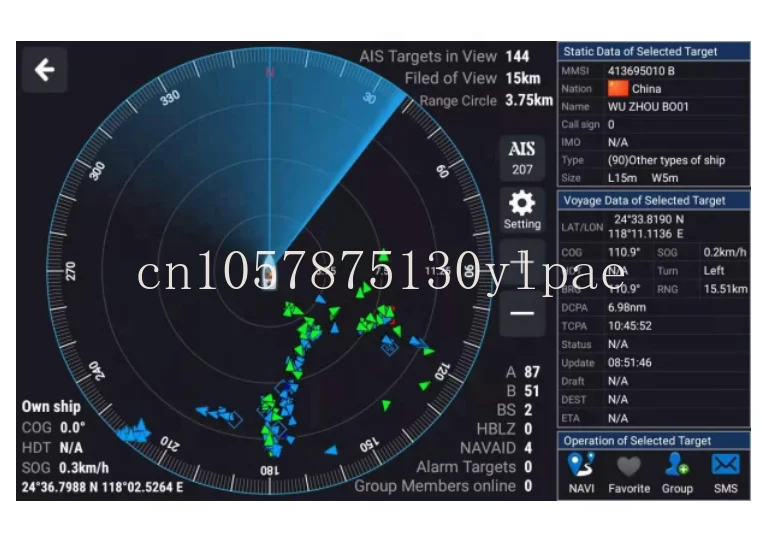The image size is (762, 545).
Task: Select BS count 2
Action: 528,410
